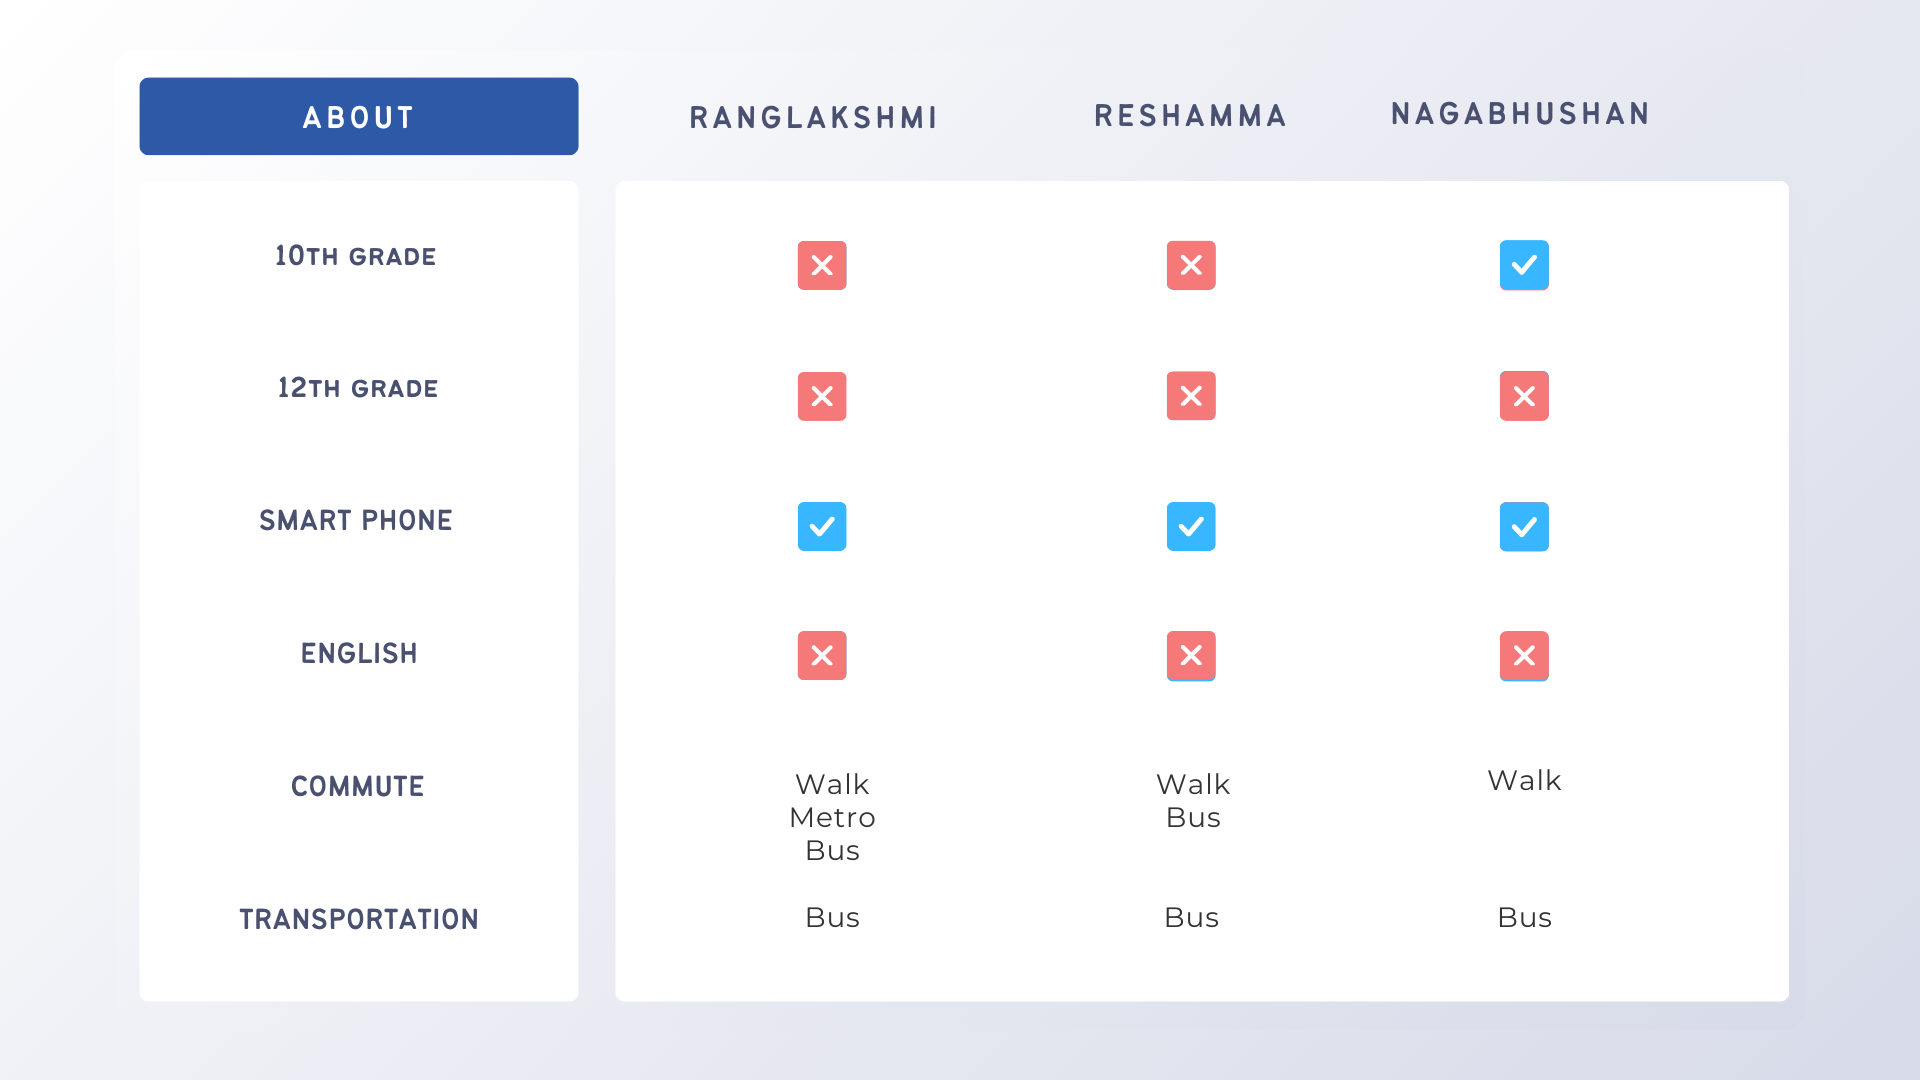Viewport: 1920px width, 1080px height.
Task: Select the TRANSPORTATION row label
Action: click(359, 920)
